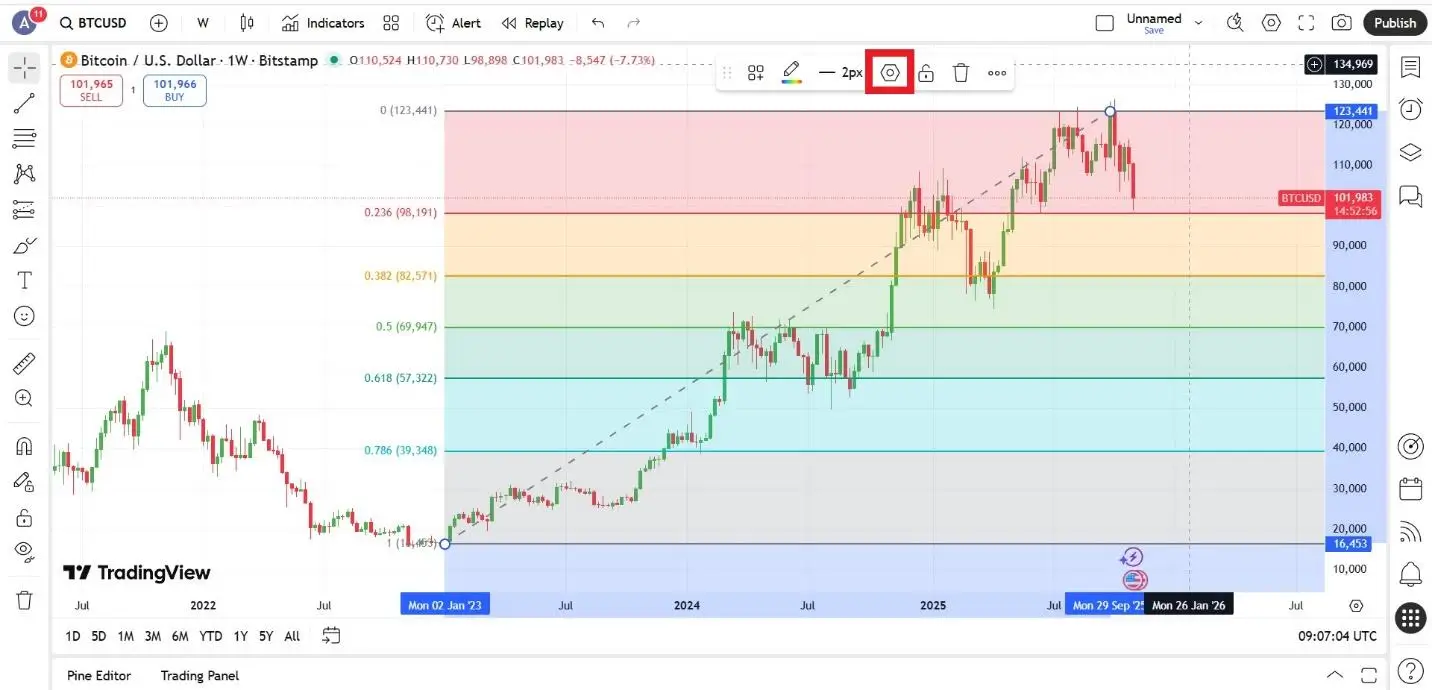Open the Measure ruler tool

(x=24, y=364)
